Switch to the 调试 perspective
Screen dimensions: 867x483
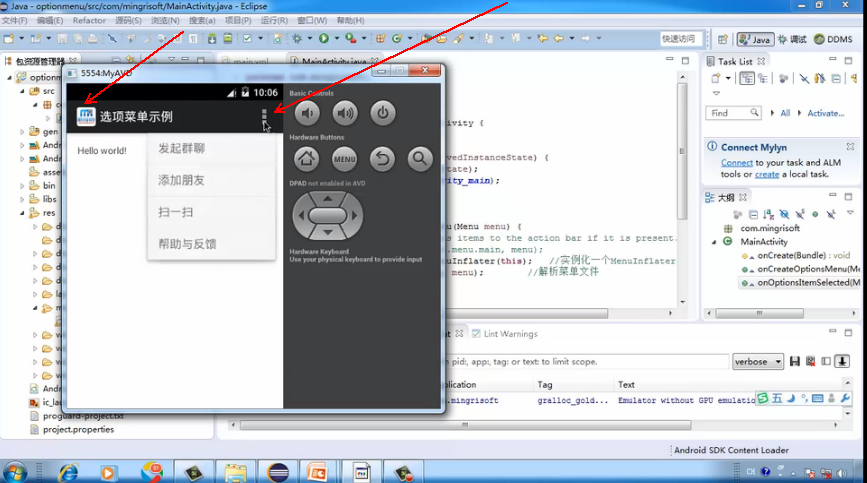[x=792, y=39]
